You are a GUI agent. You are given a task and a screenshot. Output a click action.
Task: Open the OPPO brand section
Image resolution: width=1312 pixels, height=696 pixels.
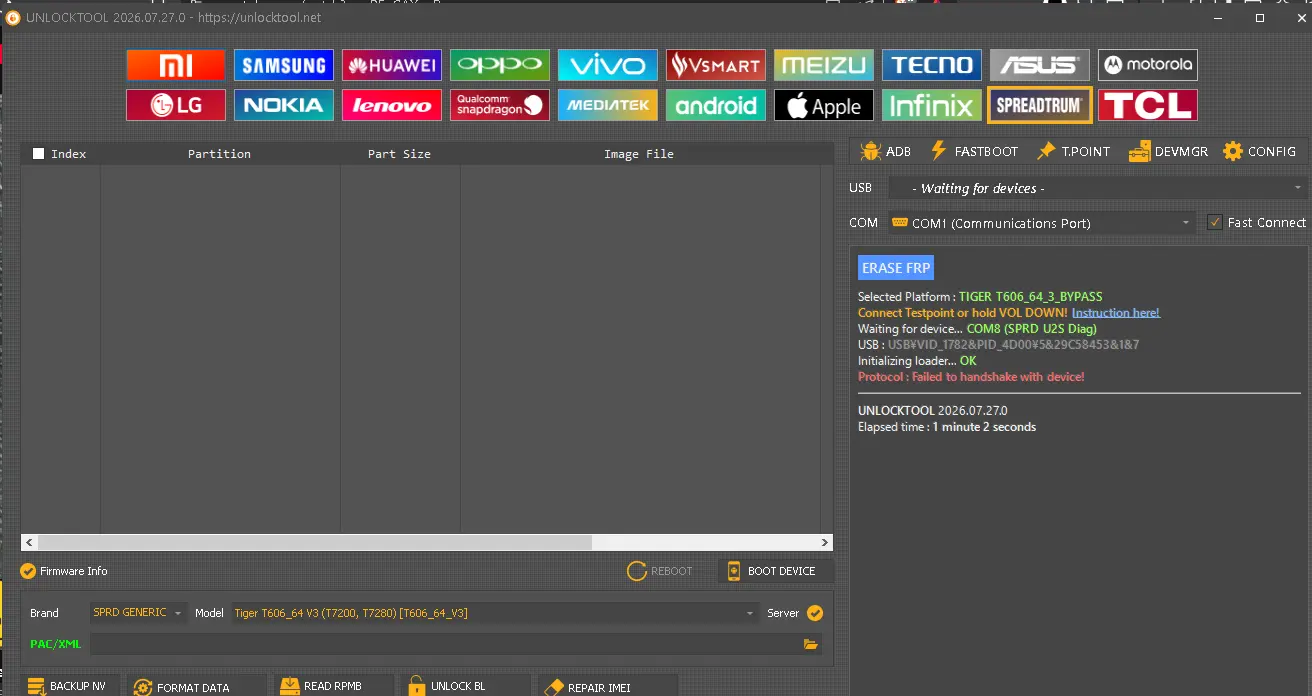coord(500,65)
